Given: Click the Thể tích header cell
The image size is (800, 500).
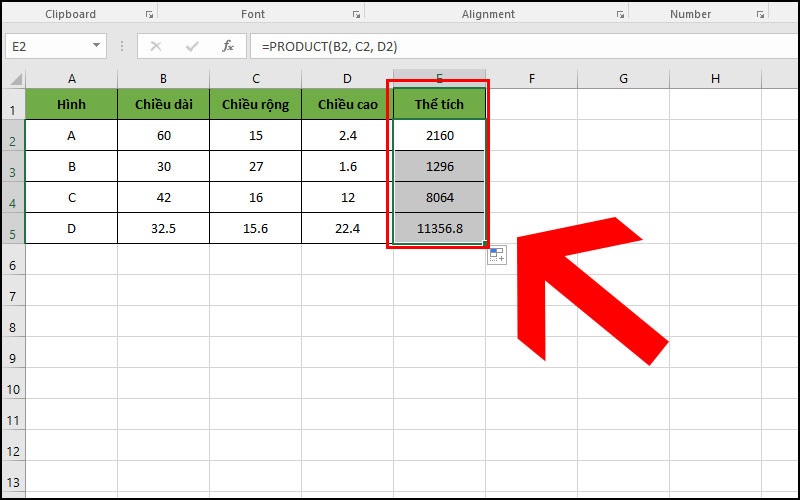Looking at the screenshot, I should tap(440, 104).
